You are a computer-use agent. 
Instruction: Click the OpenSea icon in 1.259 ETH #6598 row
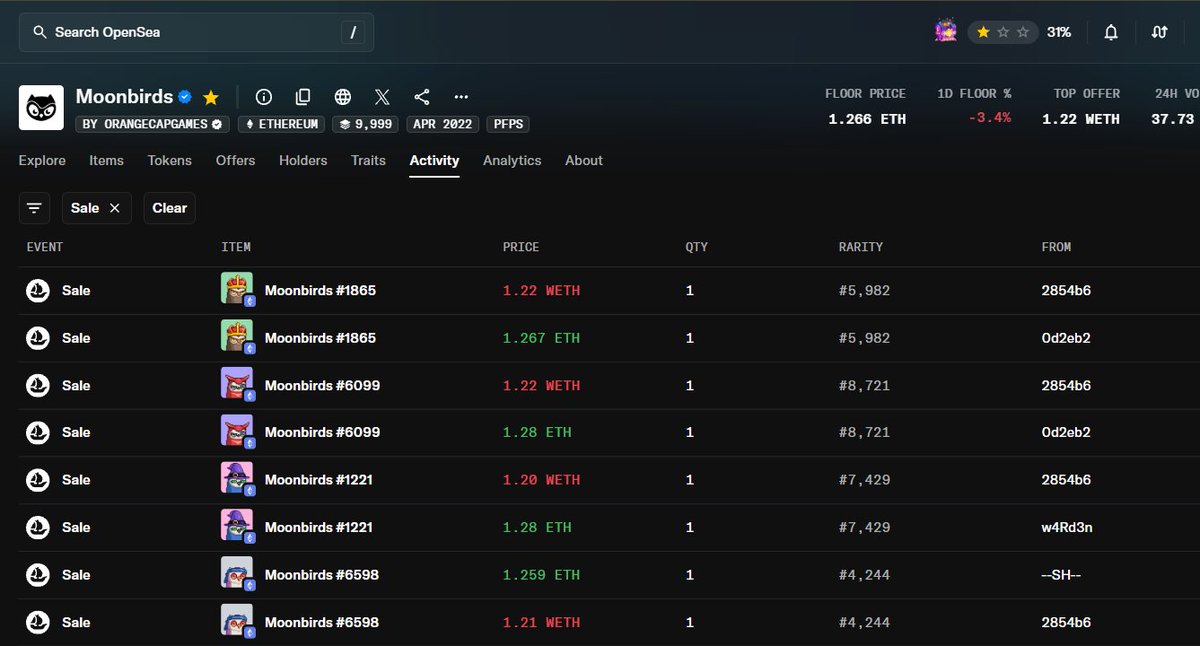tap(38, 575)
